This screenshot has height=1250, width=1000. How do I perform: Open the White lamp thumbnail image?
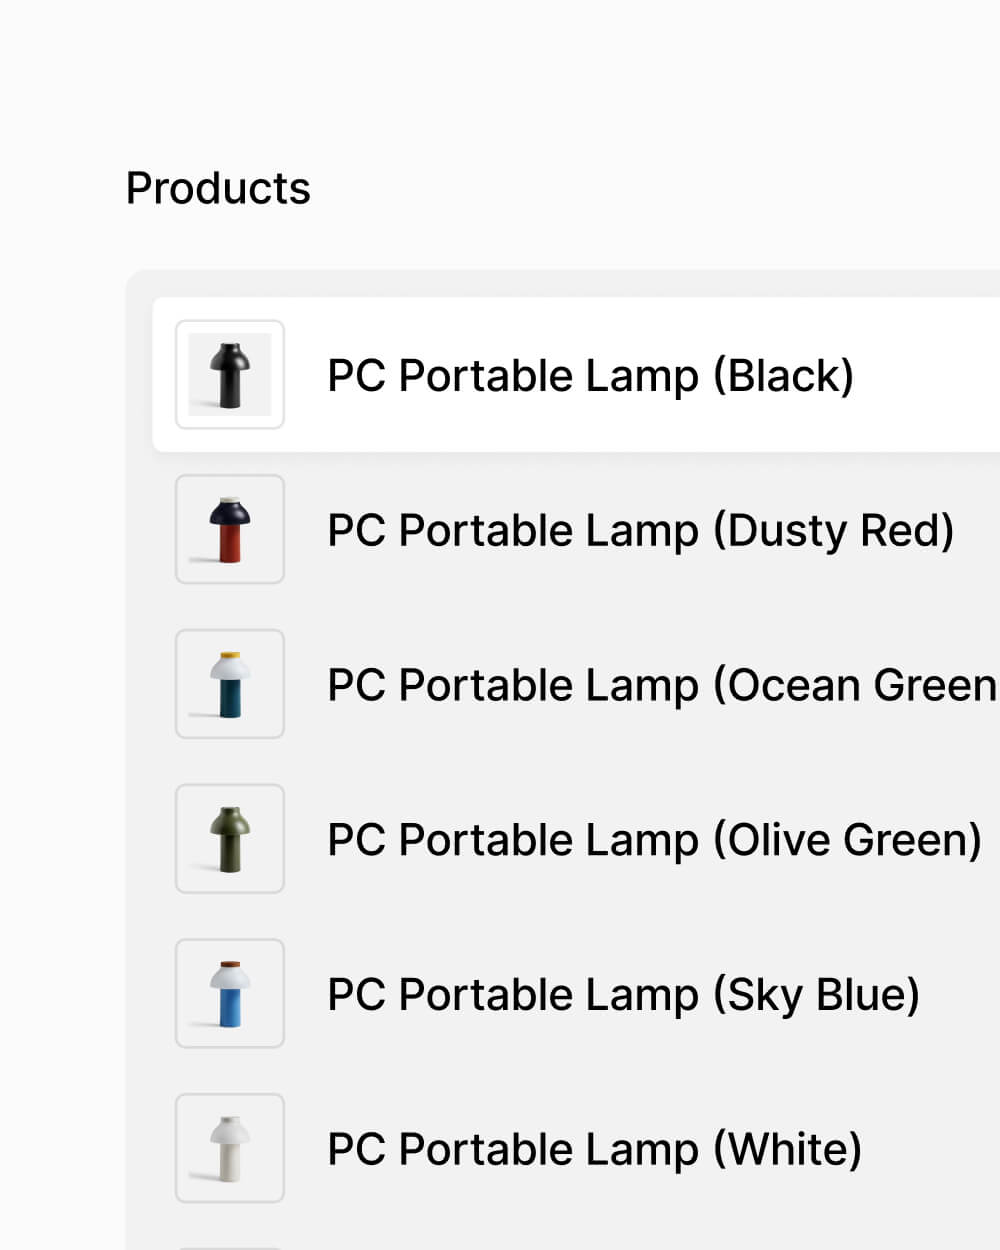tap(230, 1148)
